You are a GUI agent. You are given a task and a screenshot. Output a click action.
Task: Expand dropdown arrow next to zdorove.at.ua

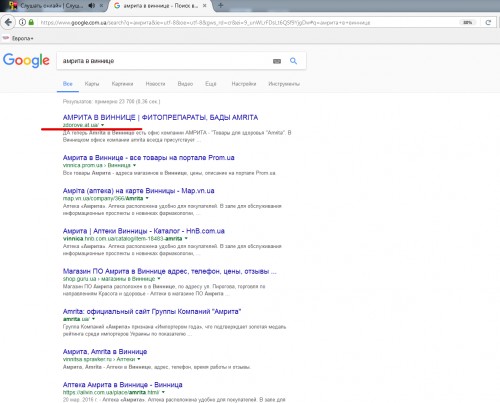pyautogui.click(x=103, y=125)
